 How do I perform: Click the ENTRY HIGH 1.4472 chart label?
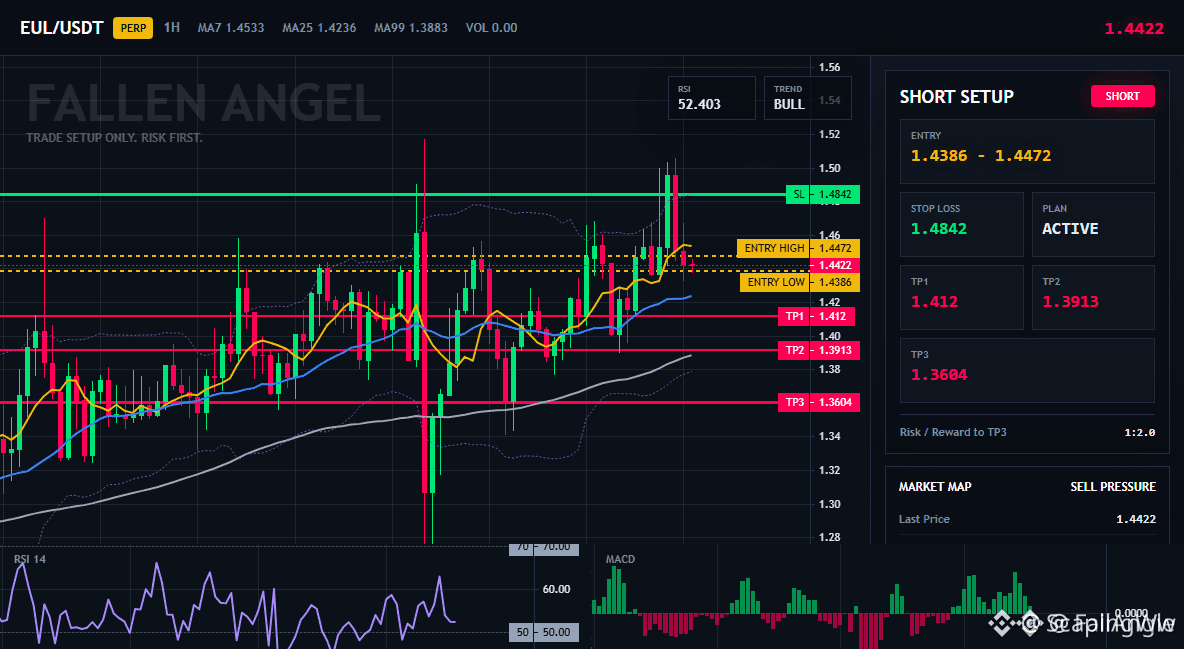798,248
